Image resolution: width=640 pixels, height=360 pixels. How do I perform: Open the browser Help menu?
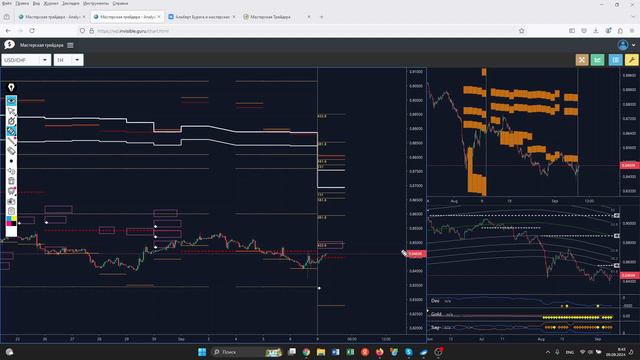[120, 3]
